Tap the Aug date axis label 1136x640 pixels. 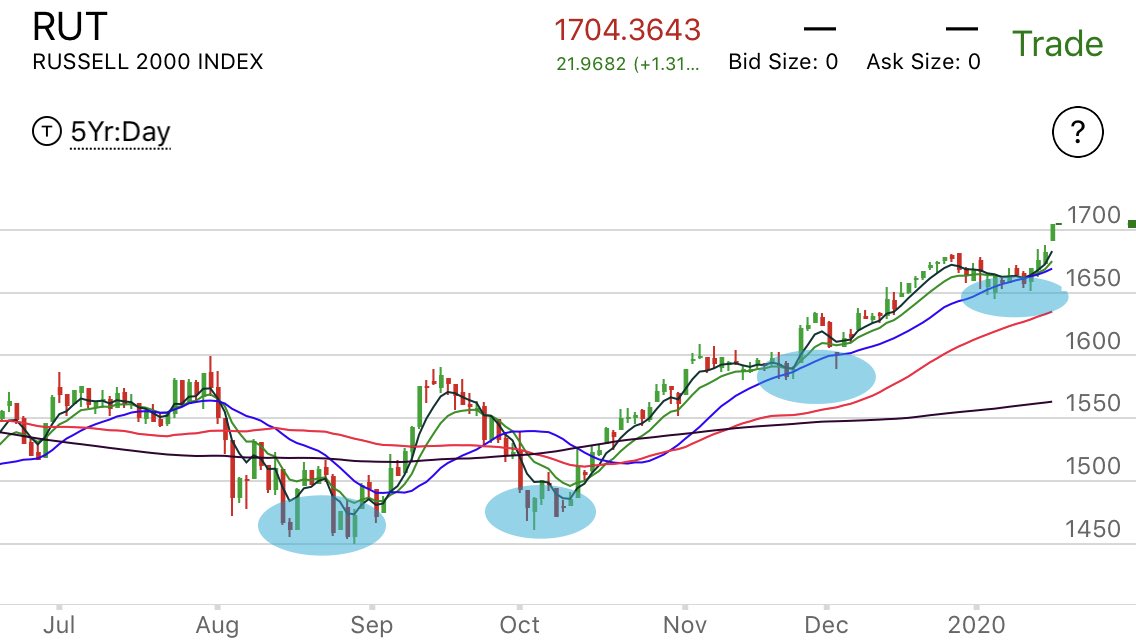tap(217, 625)
